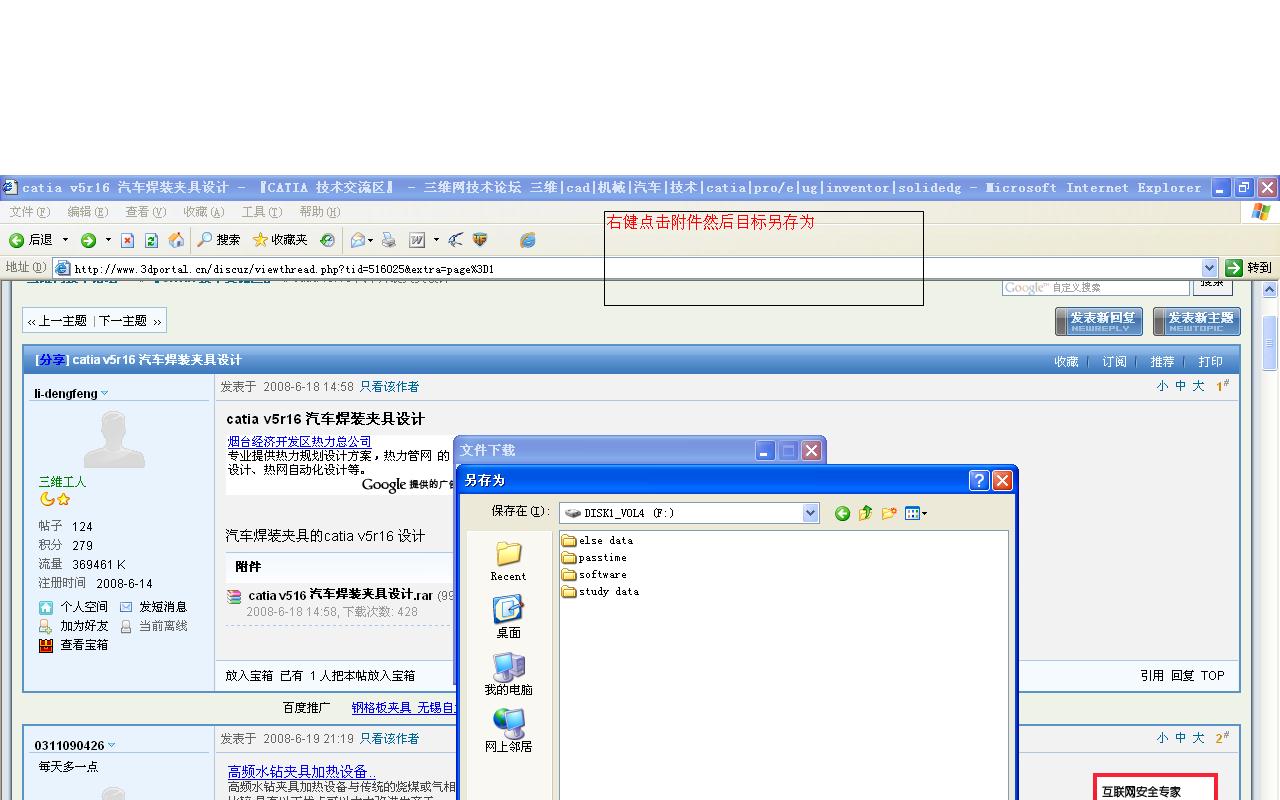Click the 加为好友 add friend icon
Image resolution: width=1280 pixels, height=800 pixels.
pyautogui.click(x=45, y=626)
